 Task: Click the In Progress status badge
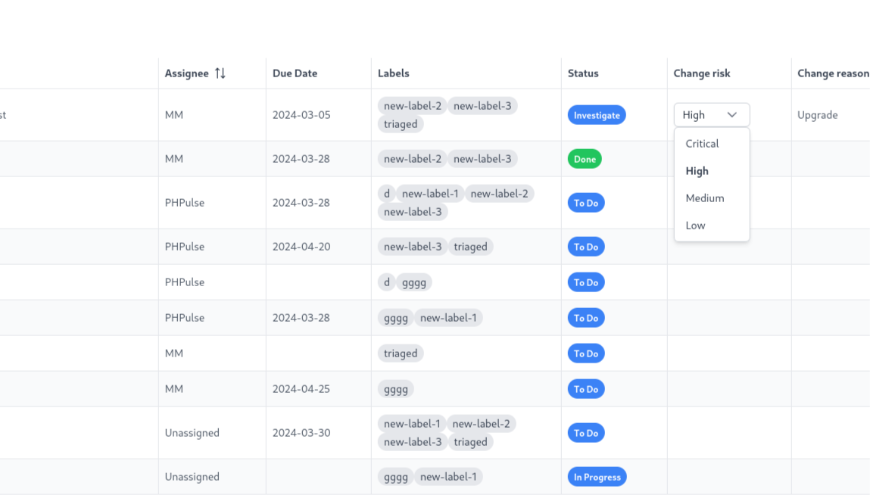point(596,477)
